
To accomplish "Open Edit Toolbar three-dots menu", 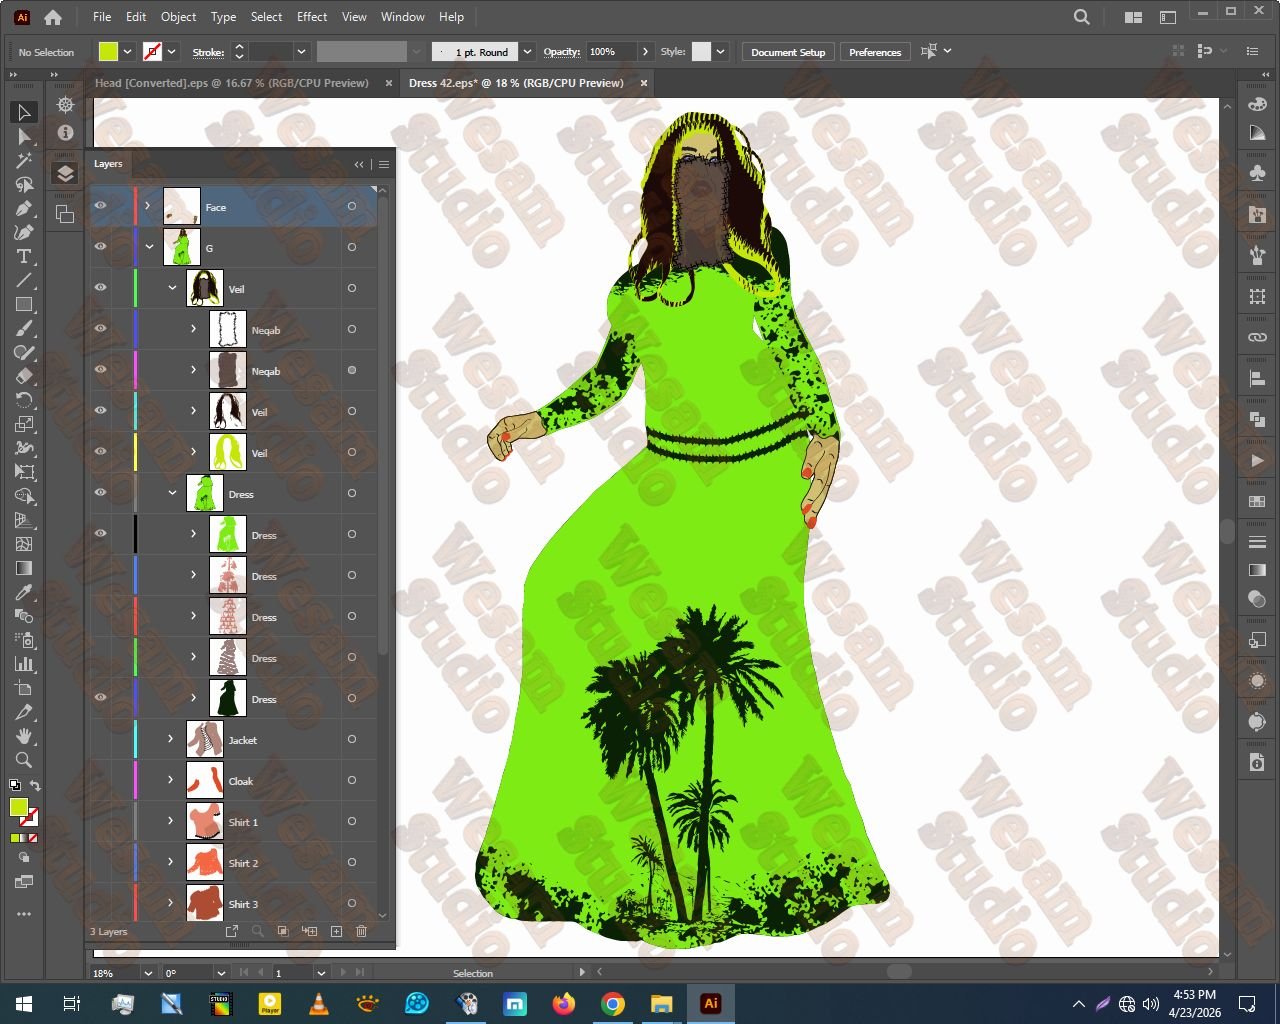I will pyautogui.click(x=24, y=914).
